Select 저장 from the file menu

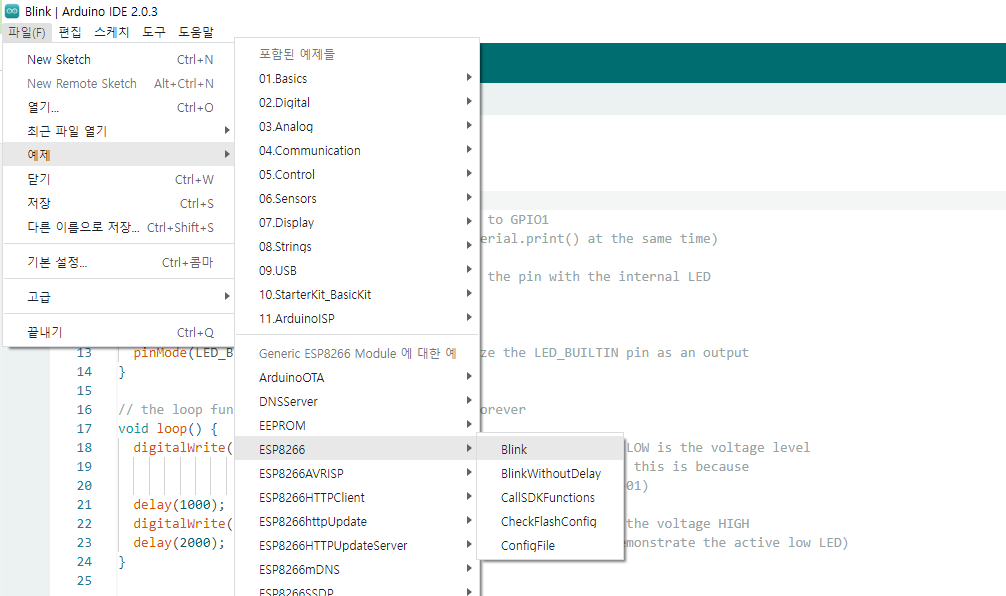click(x=119, y=203)
